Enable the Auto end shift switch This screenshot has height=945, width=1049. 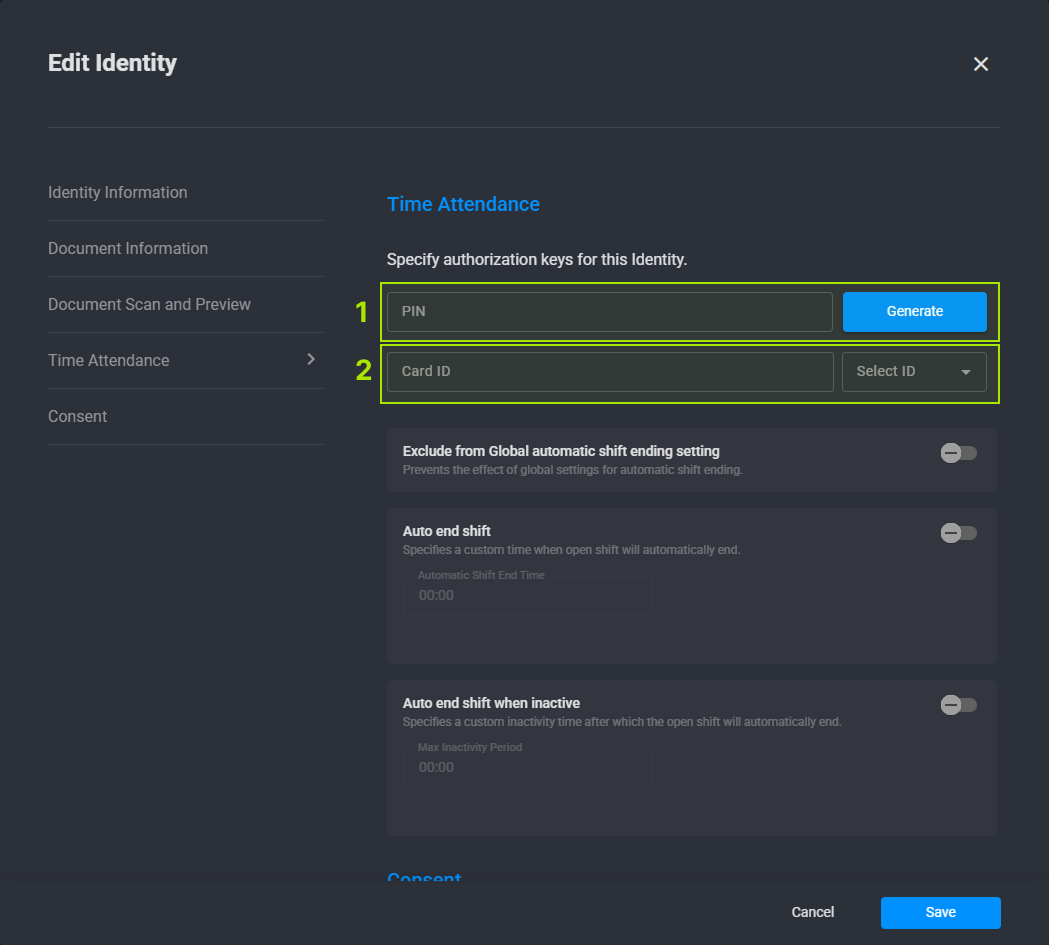958,533
